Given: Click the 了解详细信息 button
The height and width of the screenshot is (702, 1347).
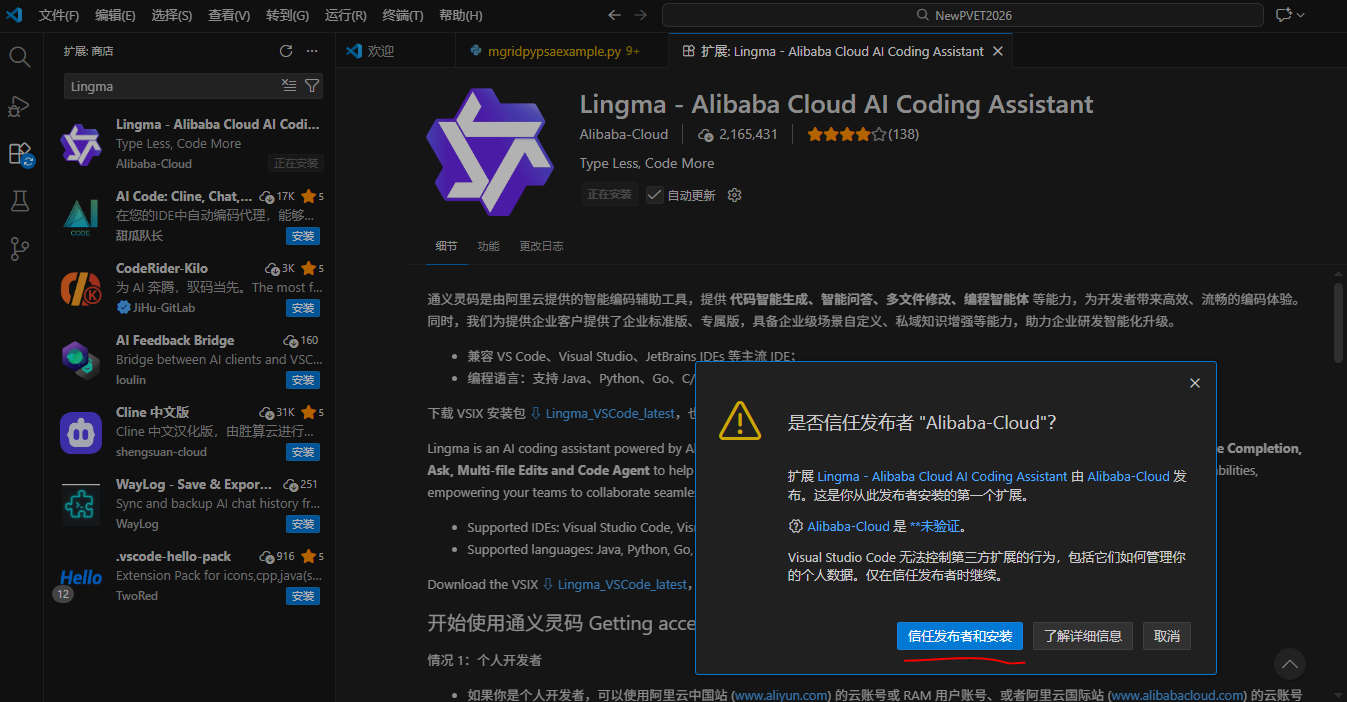Looking at the screenshot, I should (1083, 636).
